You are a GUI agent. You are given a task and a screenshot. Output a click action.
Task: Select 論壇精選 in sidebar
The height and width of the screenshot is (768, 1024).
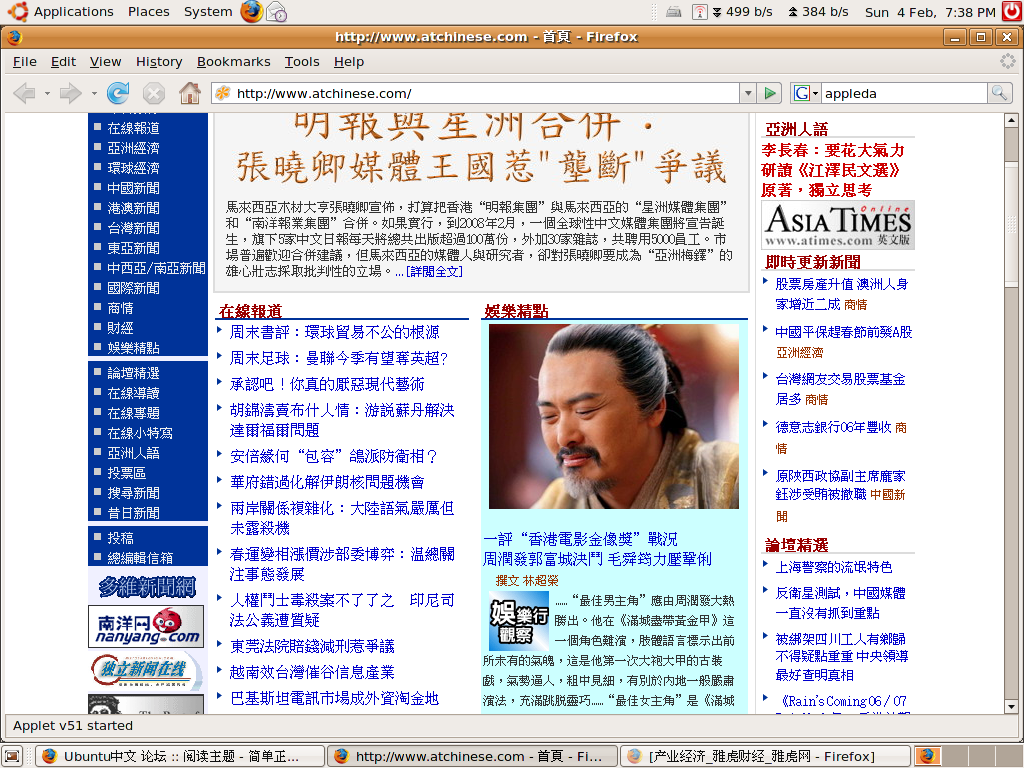pos(133,373)
